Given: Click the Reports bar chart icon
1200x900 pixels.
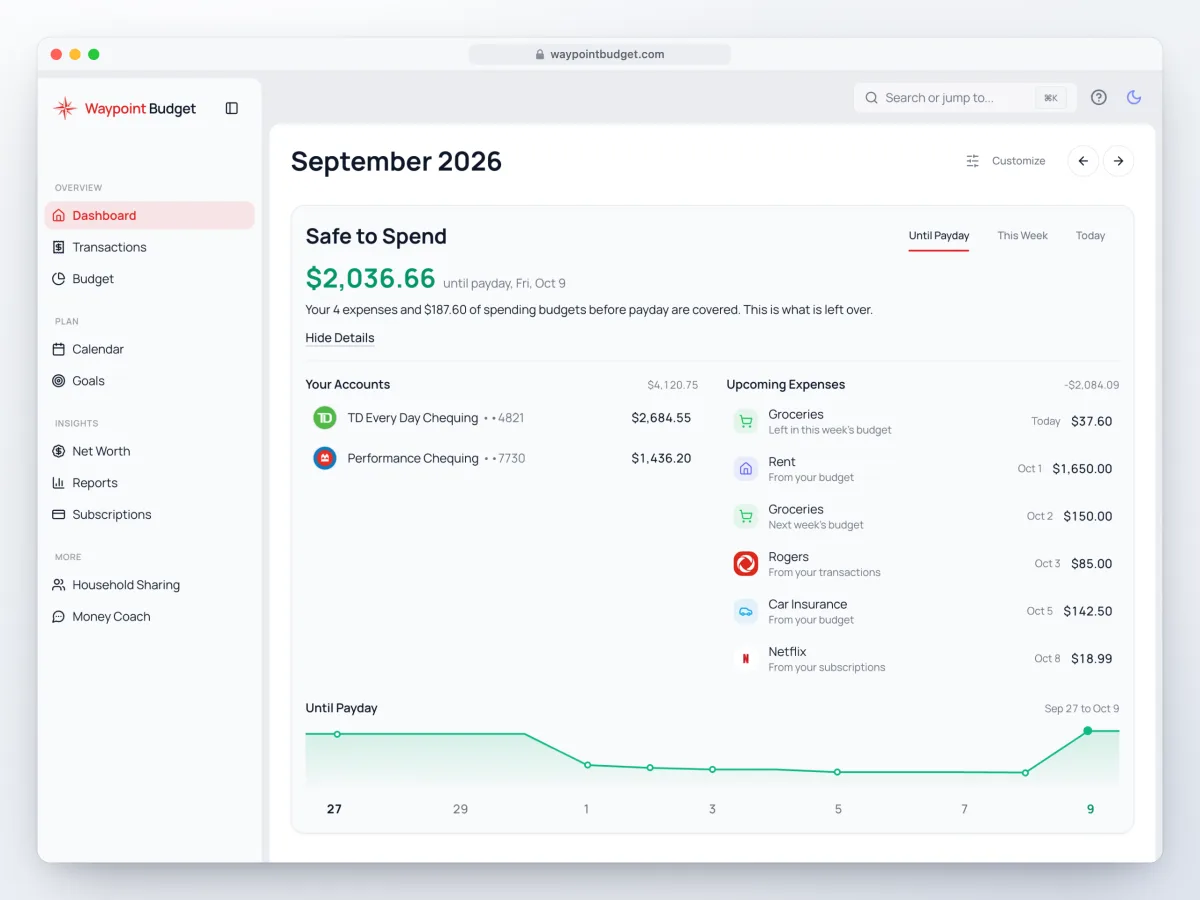Looking at the screenshot, I should [58, 483].
